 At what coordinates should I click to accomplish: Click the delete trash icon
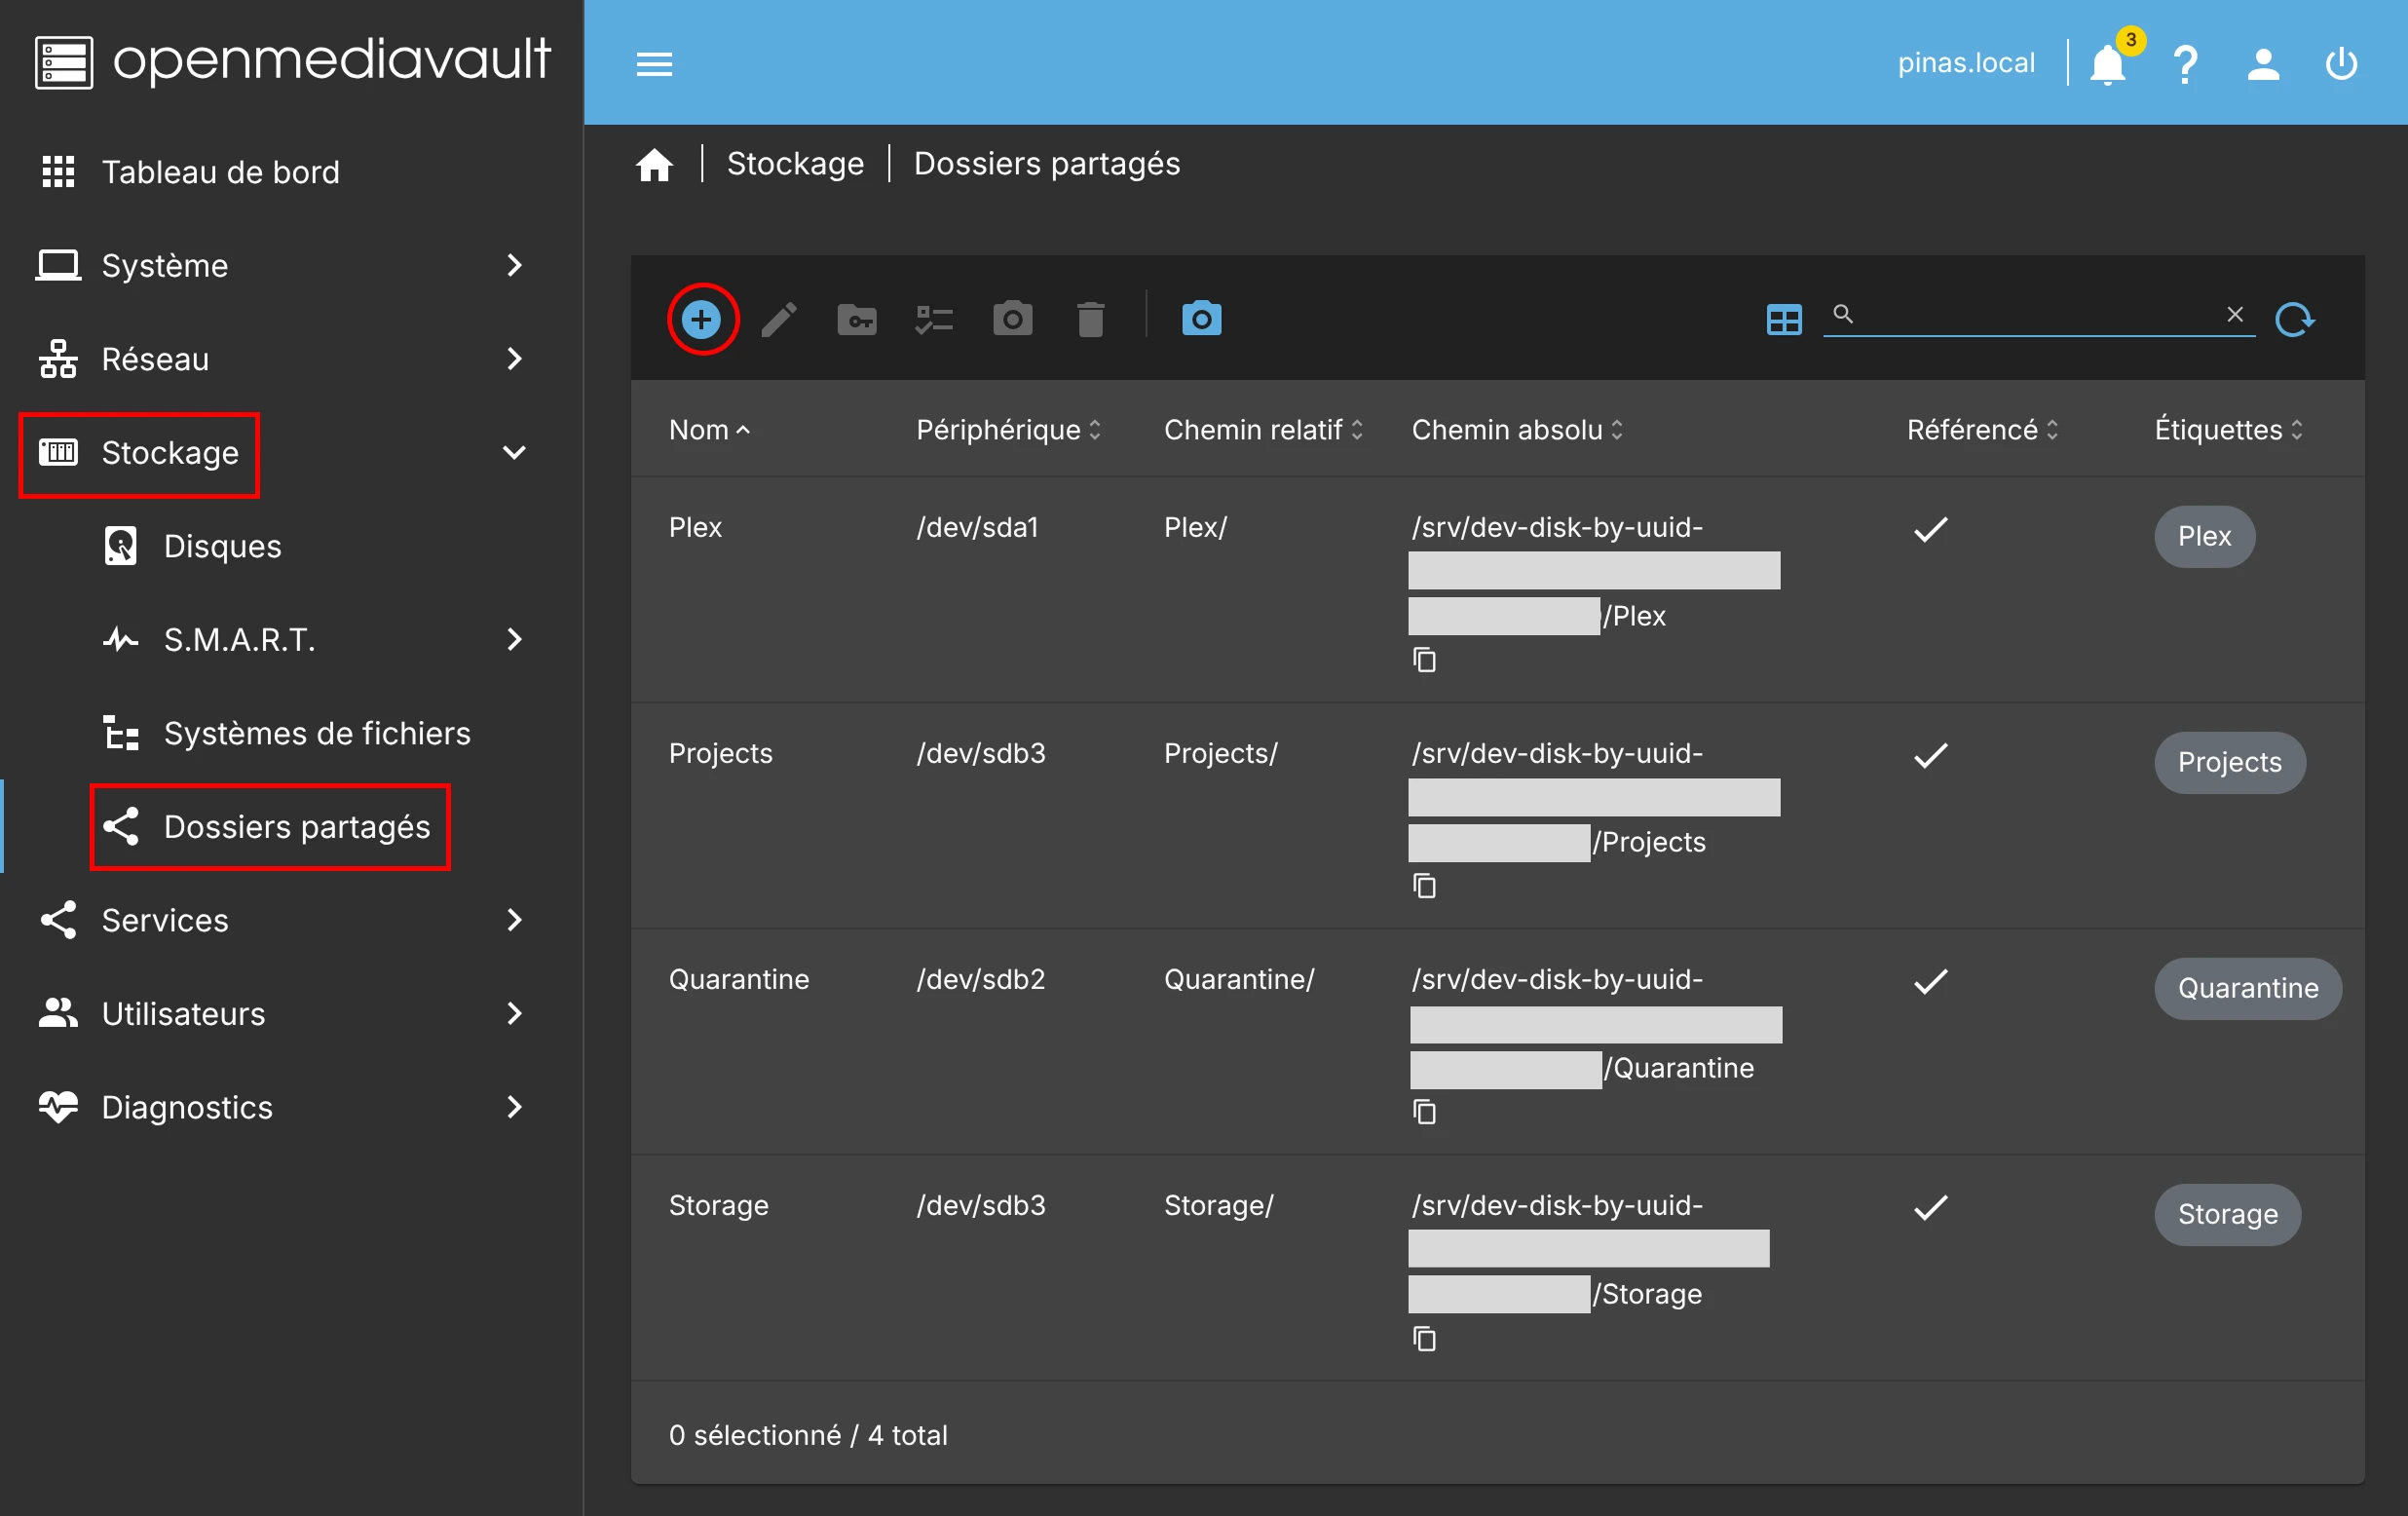click(x=1090, y=319)
